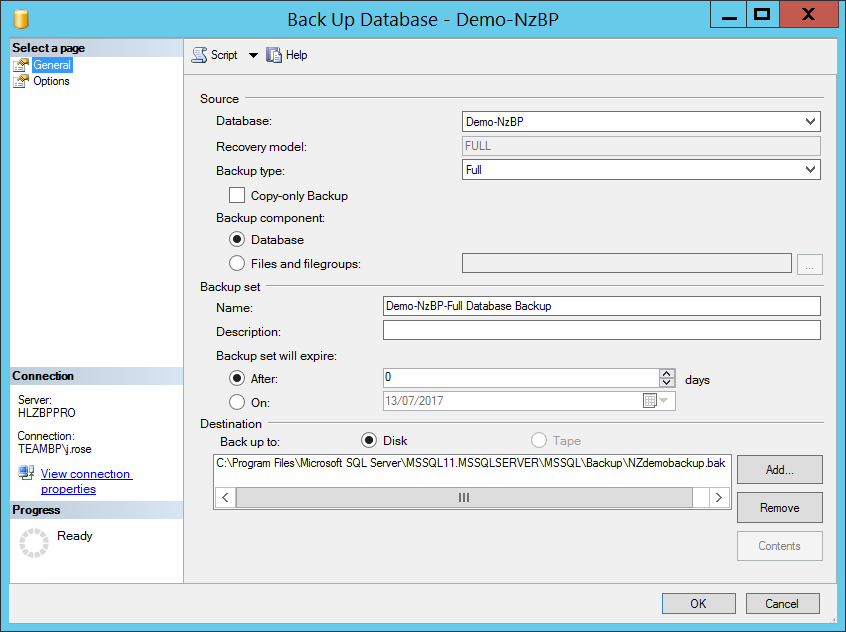The width and height of the screenshot is (846, 632).
Task: Open the Script dropdown arrow
Action: 253,55
